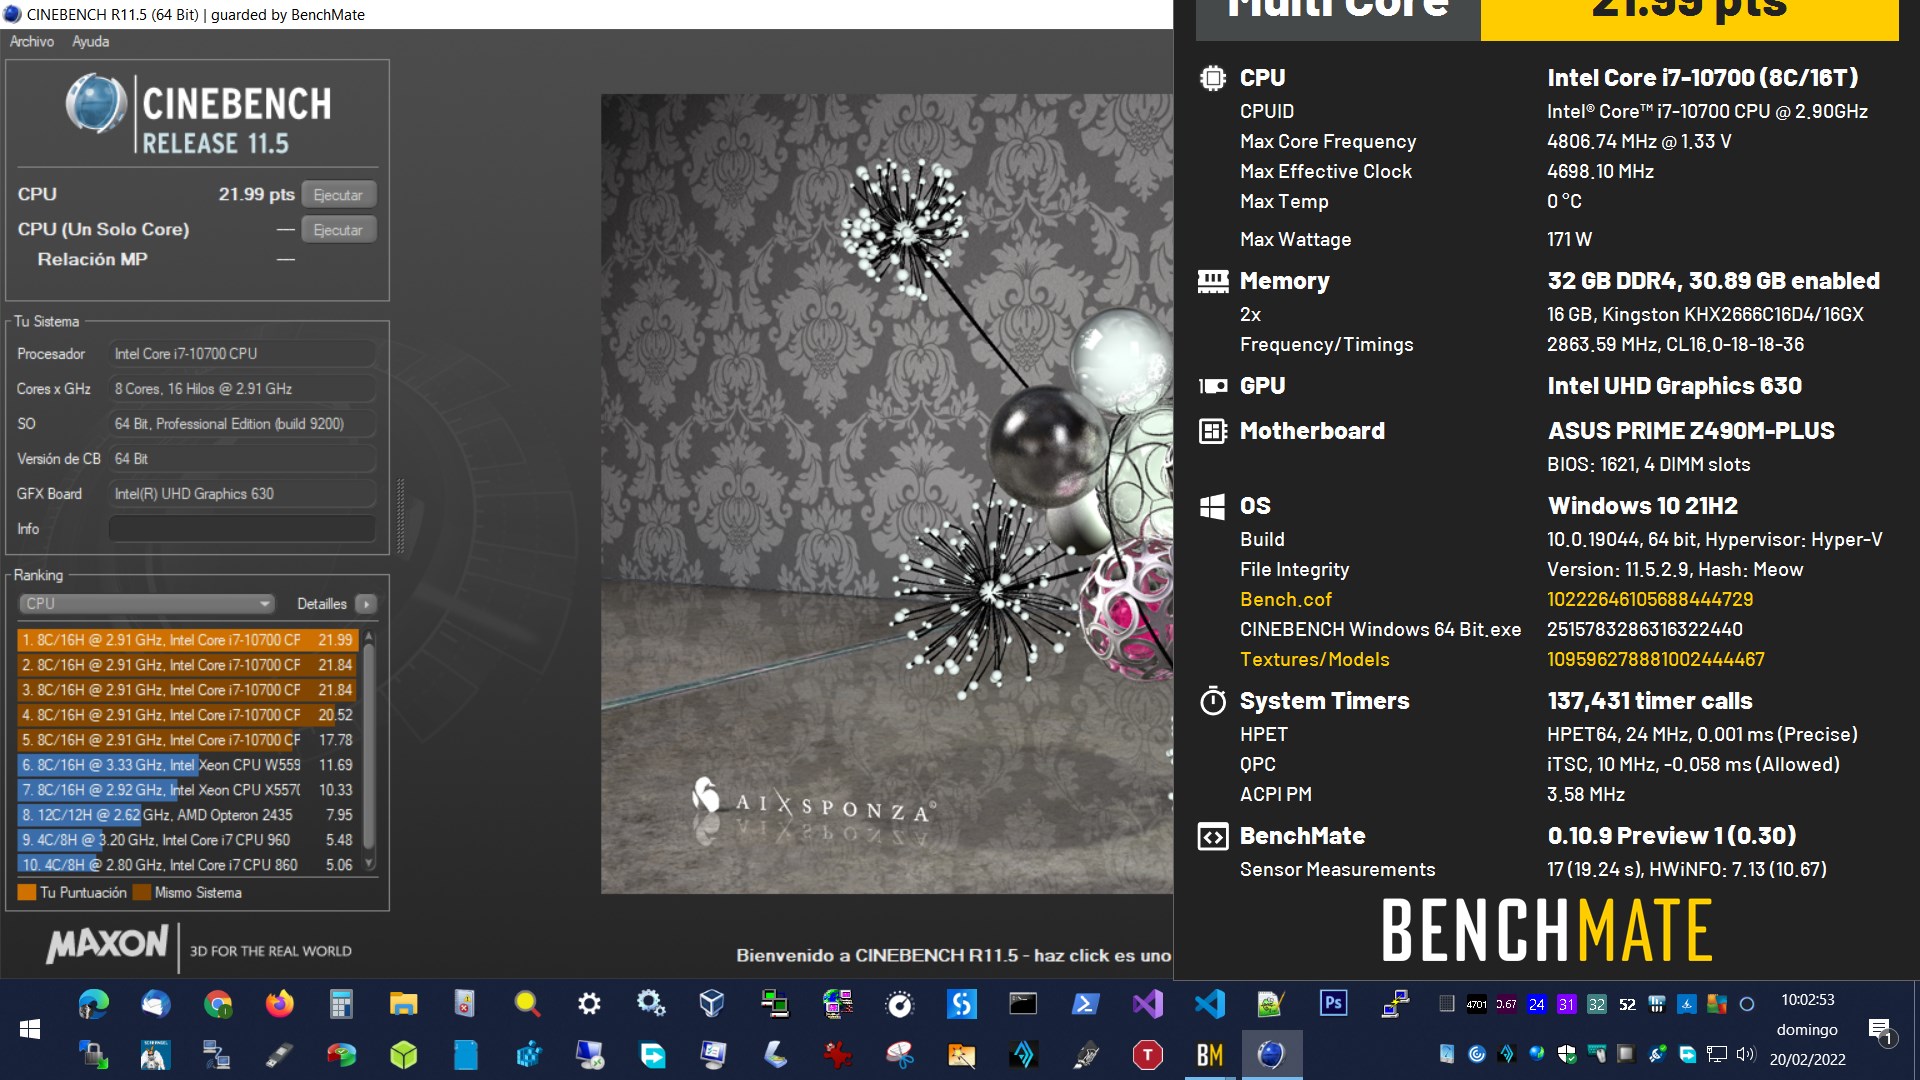The width and height of the screenshot is (1920, 1080).
Task: Open the Snipping Tool taskbar icon
Action: point(900,1055)
